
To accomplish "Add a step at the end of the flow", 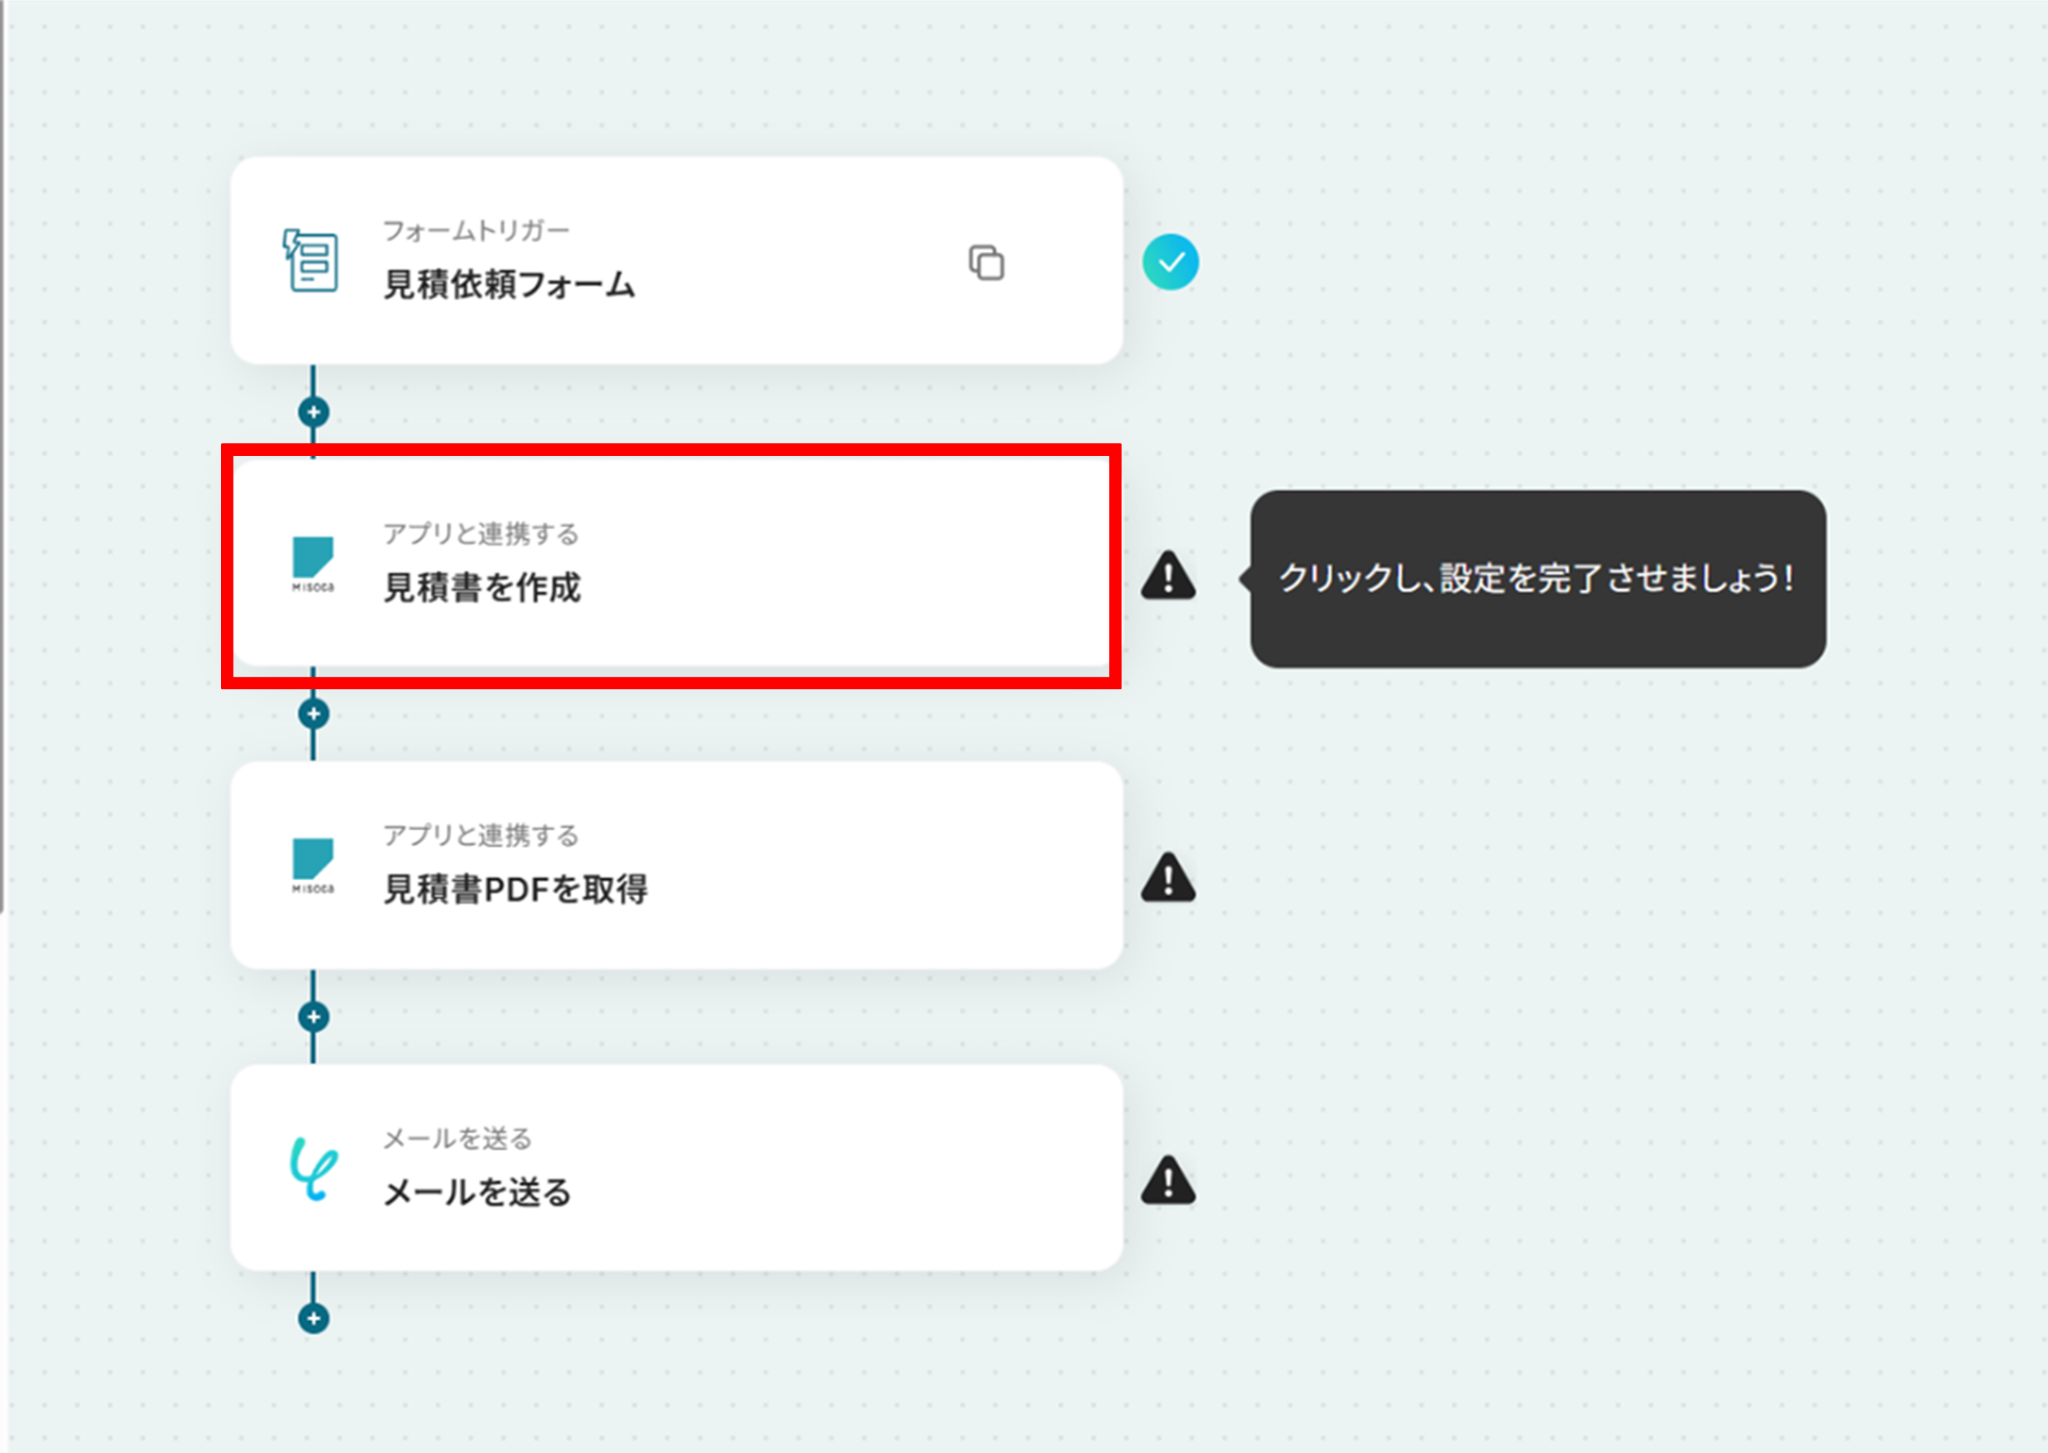I will click(313, 1318).
